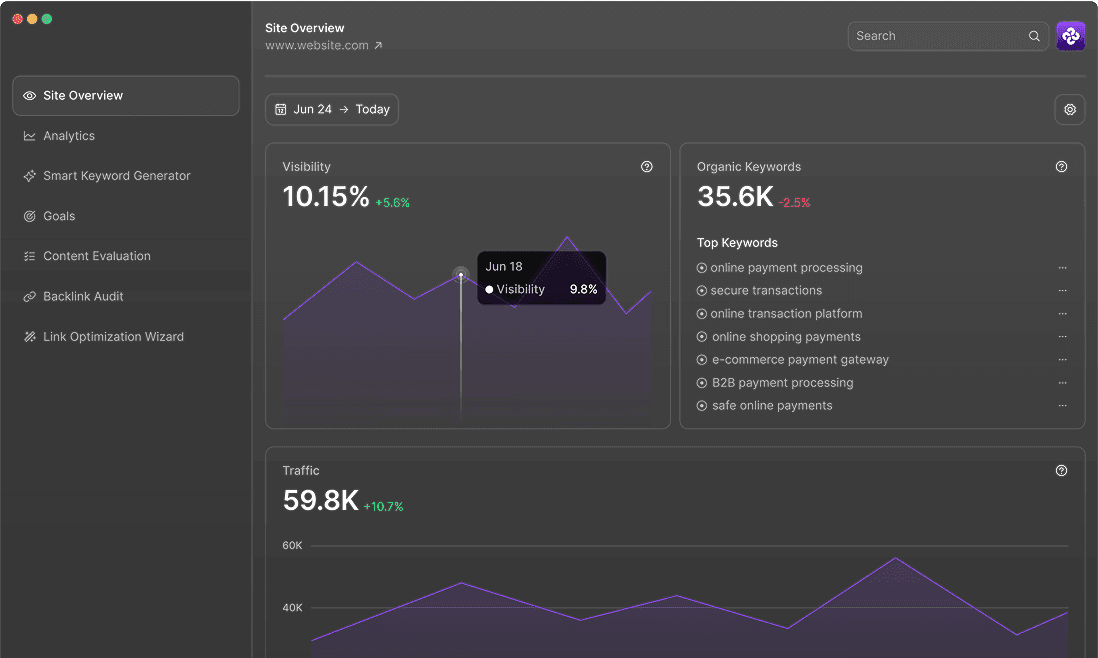Click the 'e-commerce payment gateway' keyword
Image resolution: width=1098 pixels, height=658 pixels.
(x=800, y=360)
